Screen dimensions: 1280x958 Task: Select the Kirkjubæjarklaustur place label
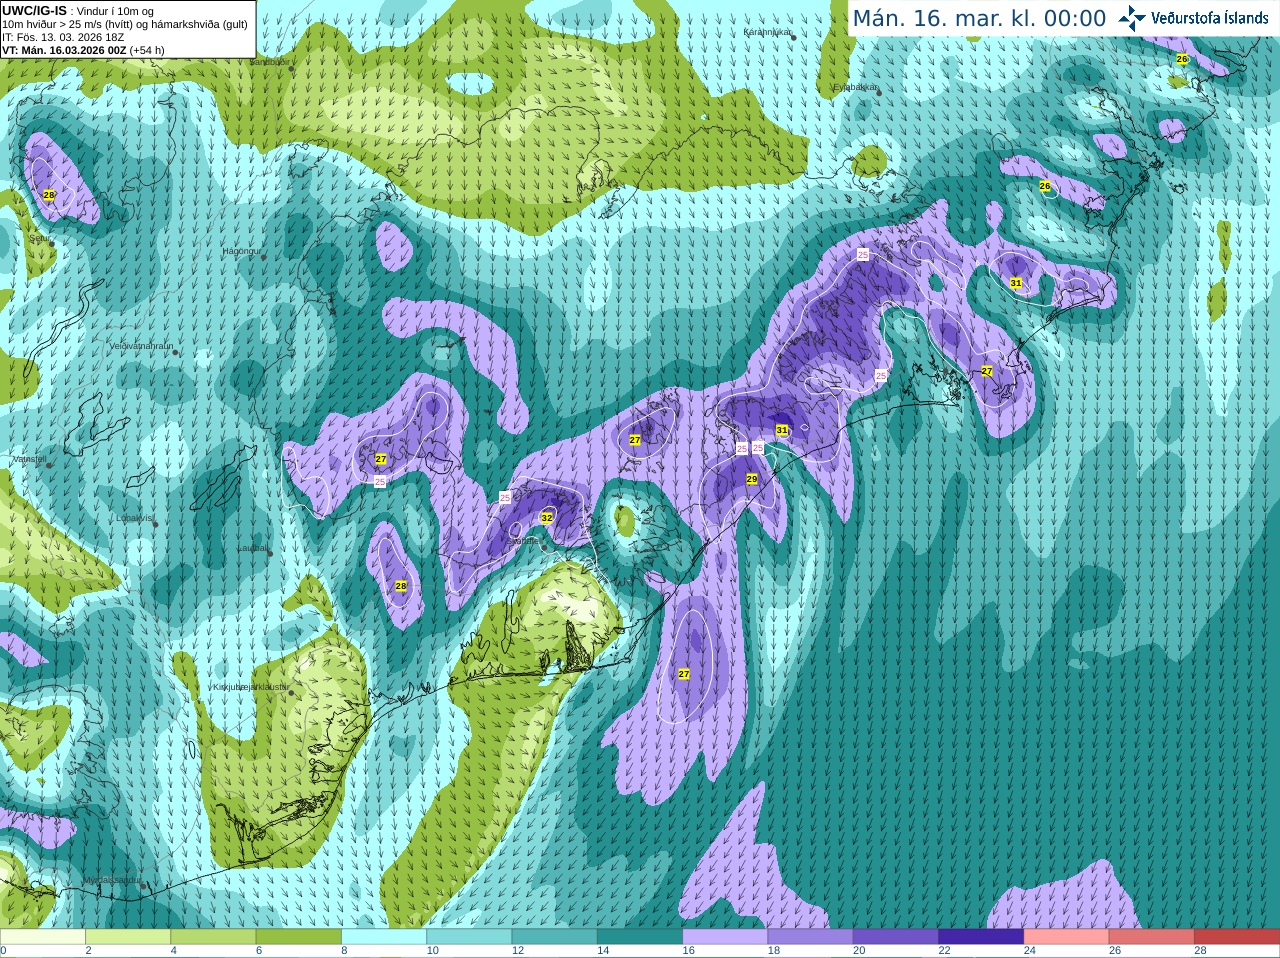pyautogui.click(x=251, y=687)
